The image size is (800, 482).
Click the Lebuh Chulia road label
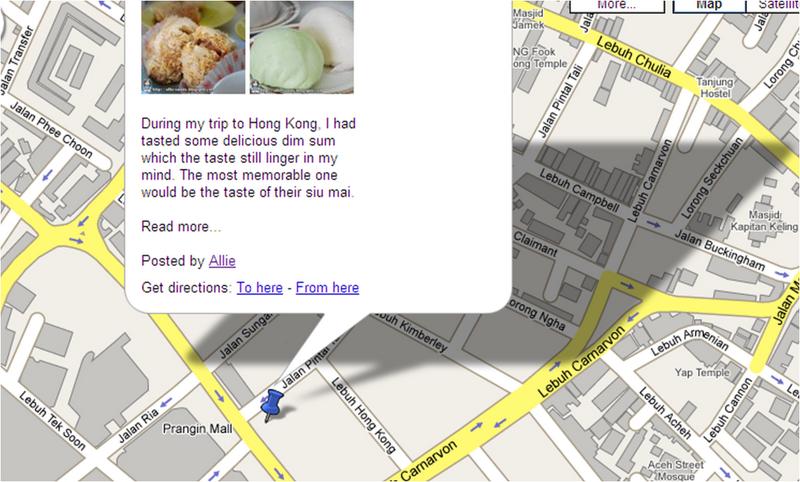(633, 57)
